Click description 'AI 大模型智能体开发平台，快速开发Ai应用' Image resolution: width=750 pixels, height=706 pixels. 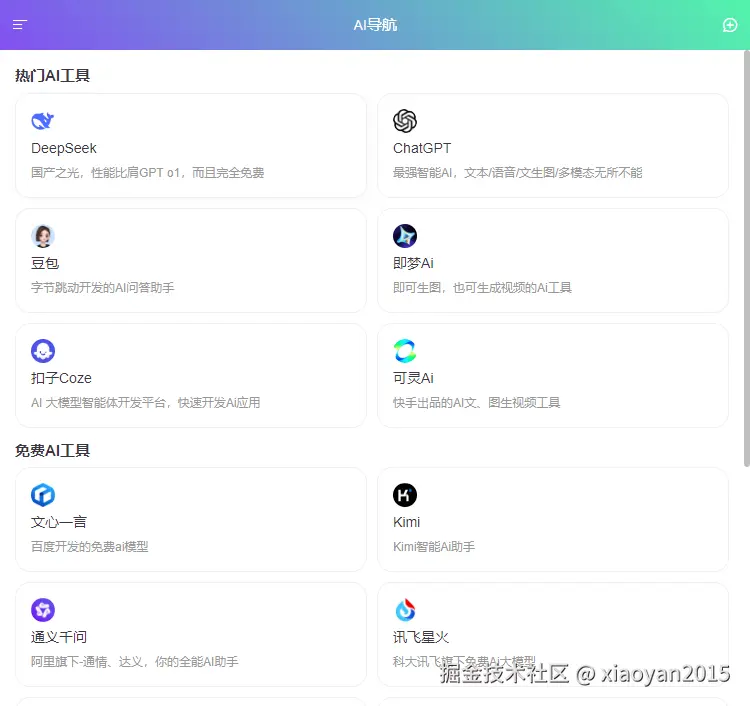[x=145, y=403]
